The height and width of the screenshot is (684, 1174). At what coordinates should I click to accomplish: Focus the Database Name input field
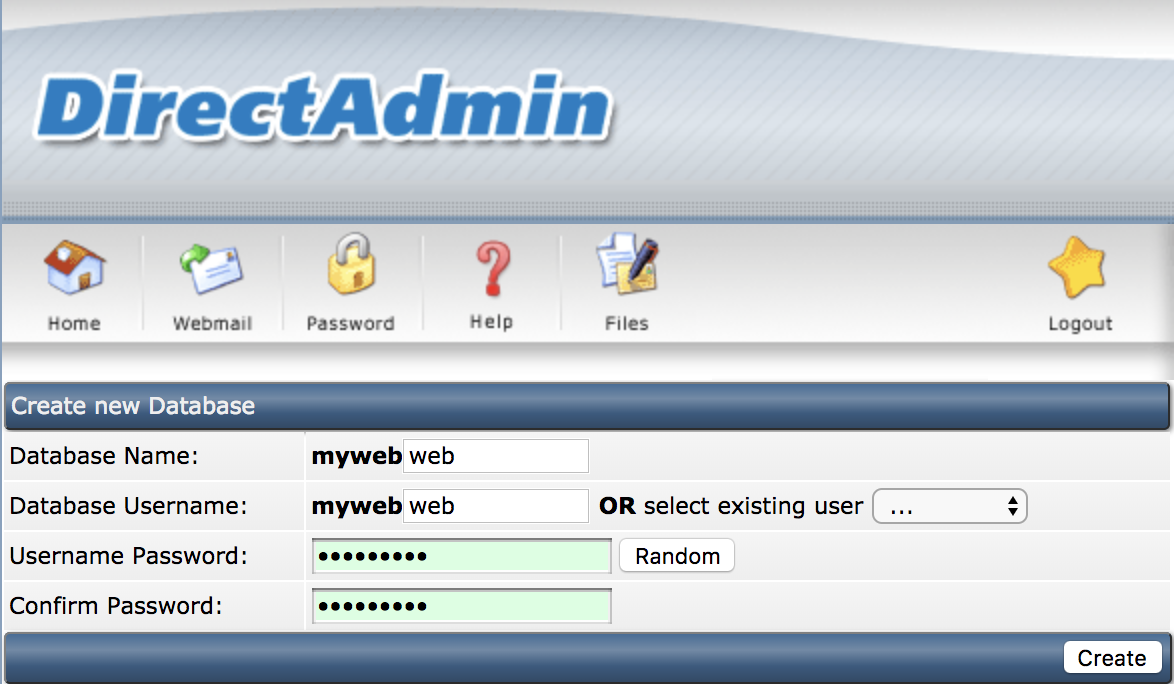(496, 456)
